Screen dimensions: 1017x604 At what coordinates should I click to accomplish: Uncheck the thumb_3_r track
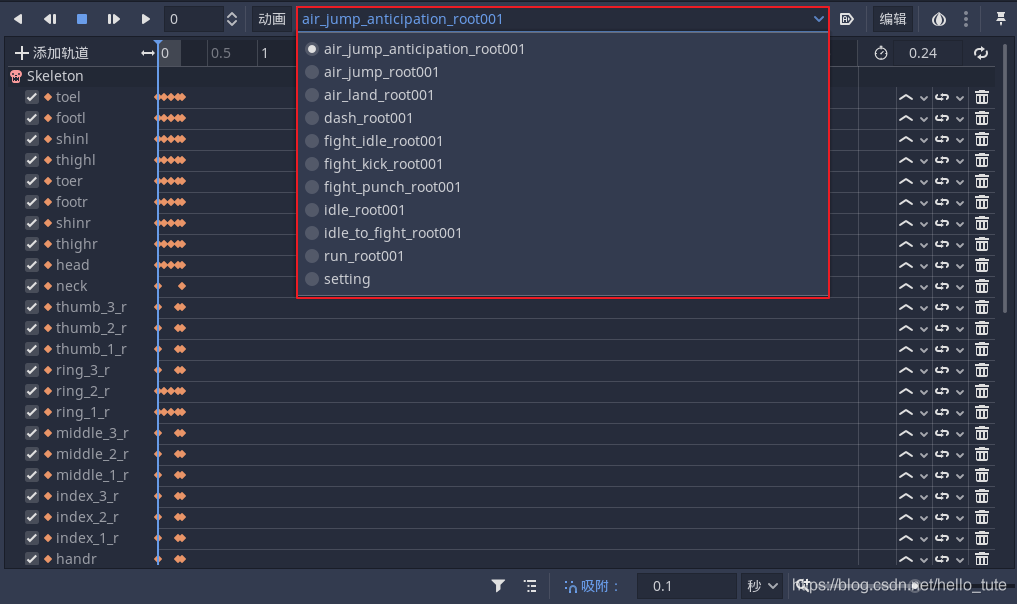point(32,307)
